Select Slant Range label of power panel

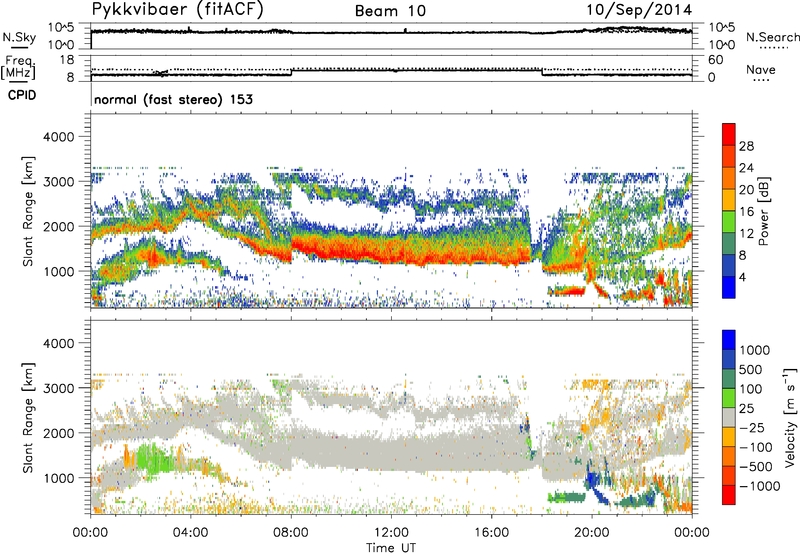pos(28,211)
